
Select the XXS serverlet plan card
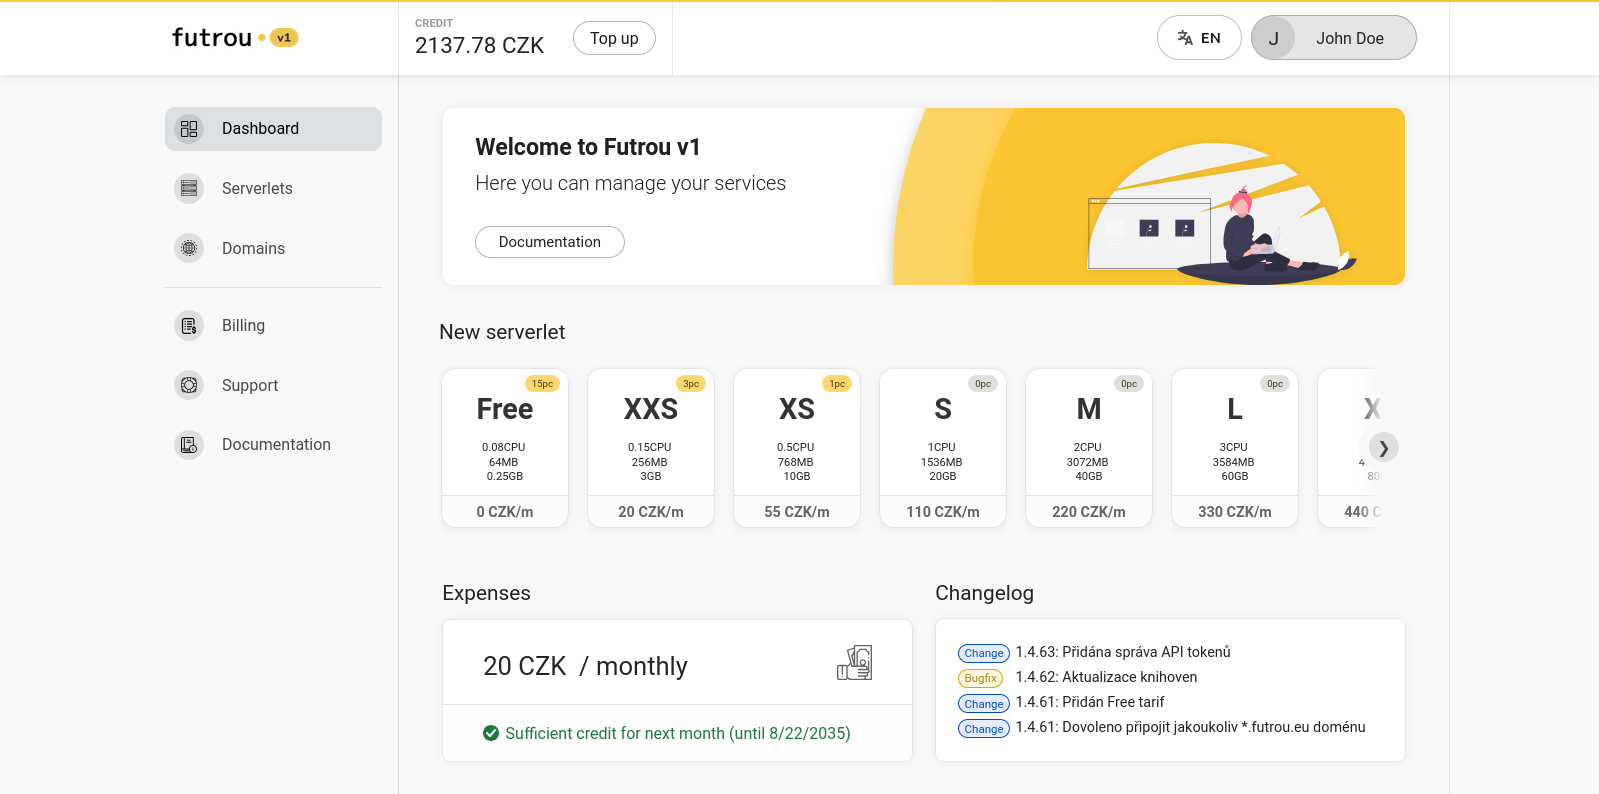tap(651, 448)
